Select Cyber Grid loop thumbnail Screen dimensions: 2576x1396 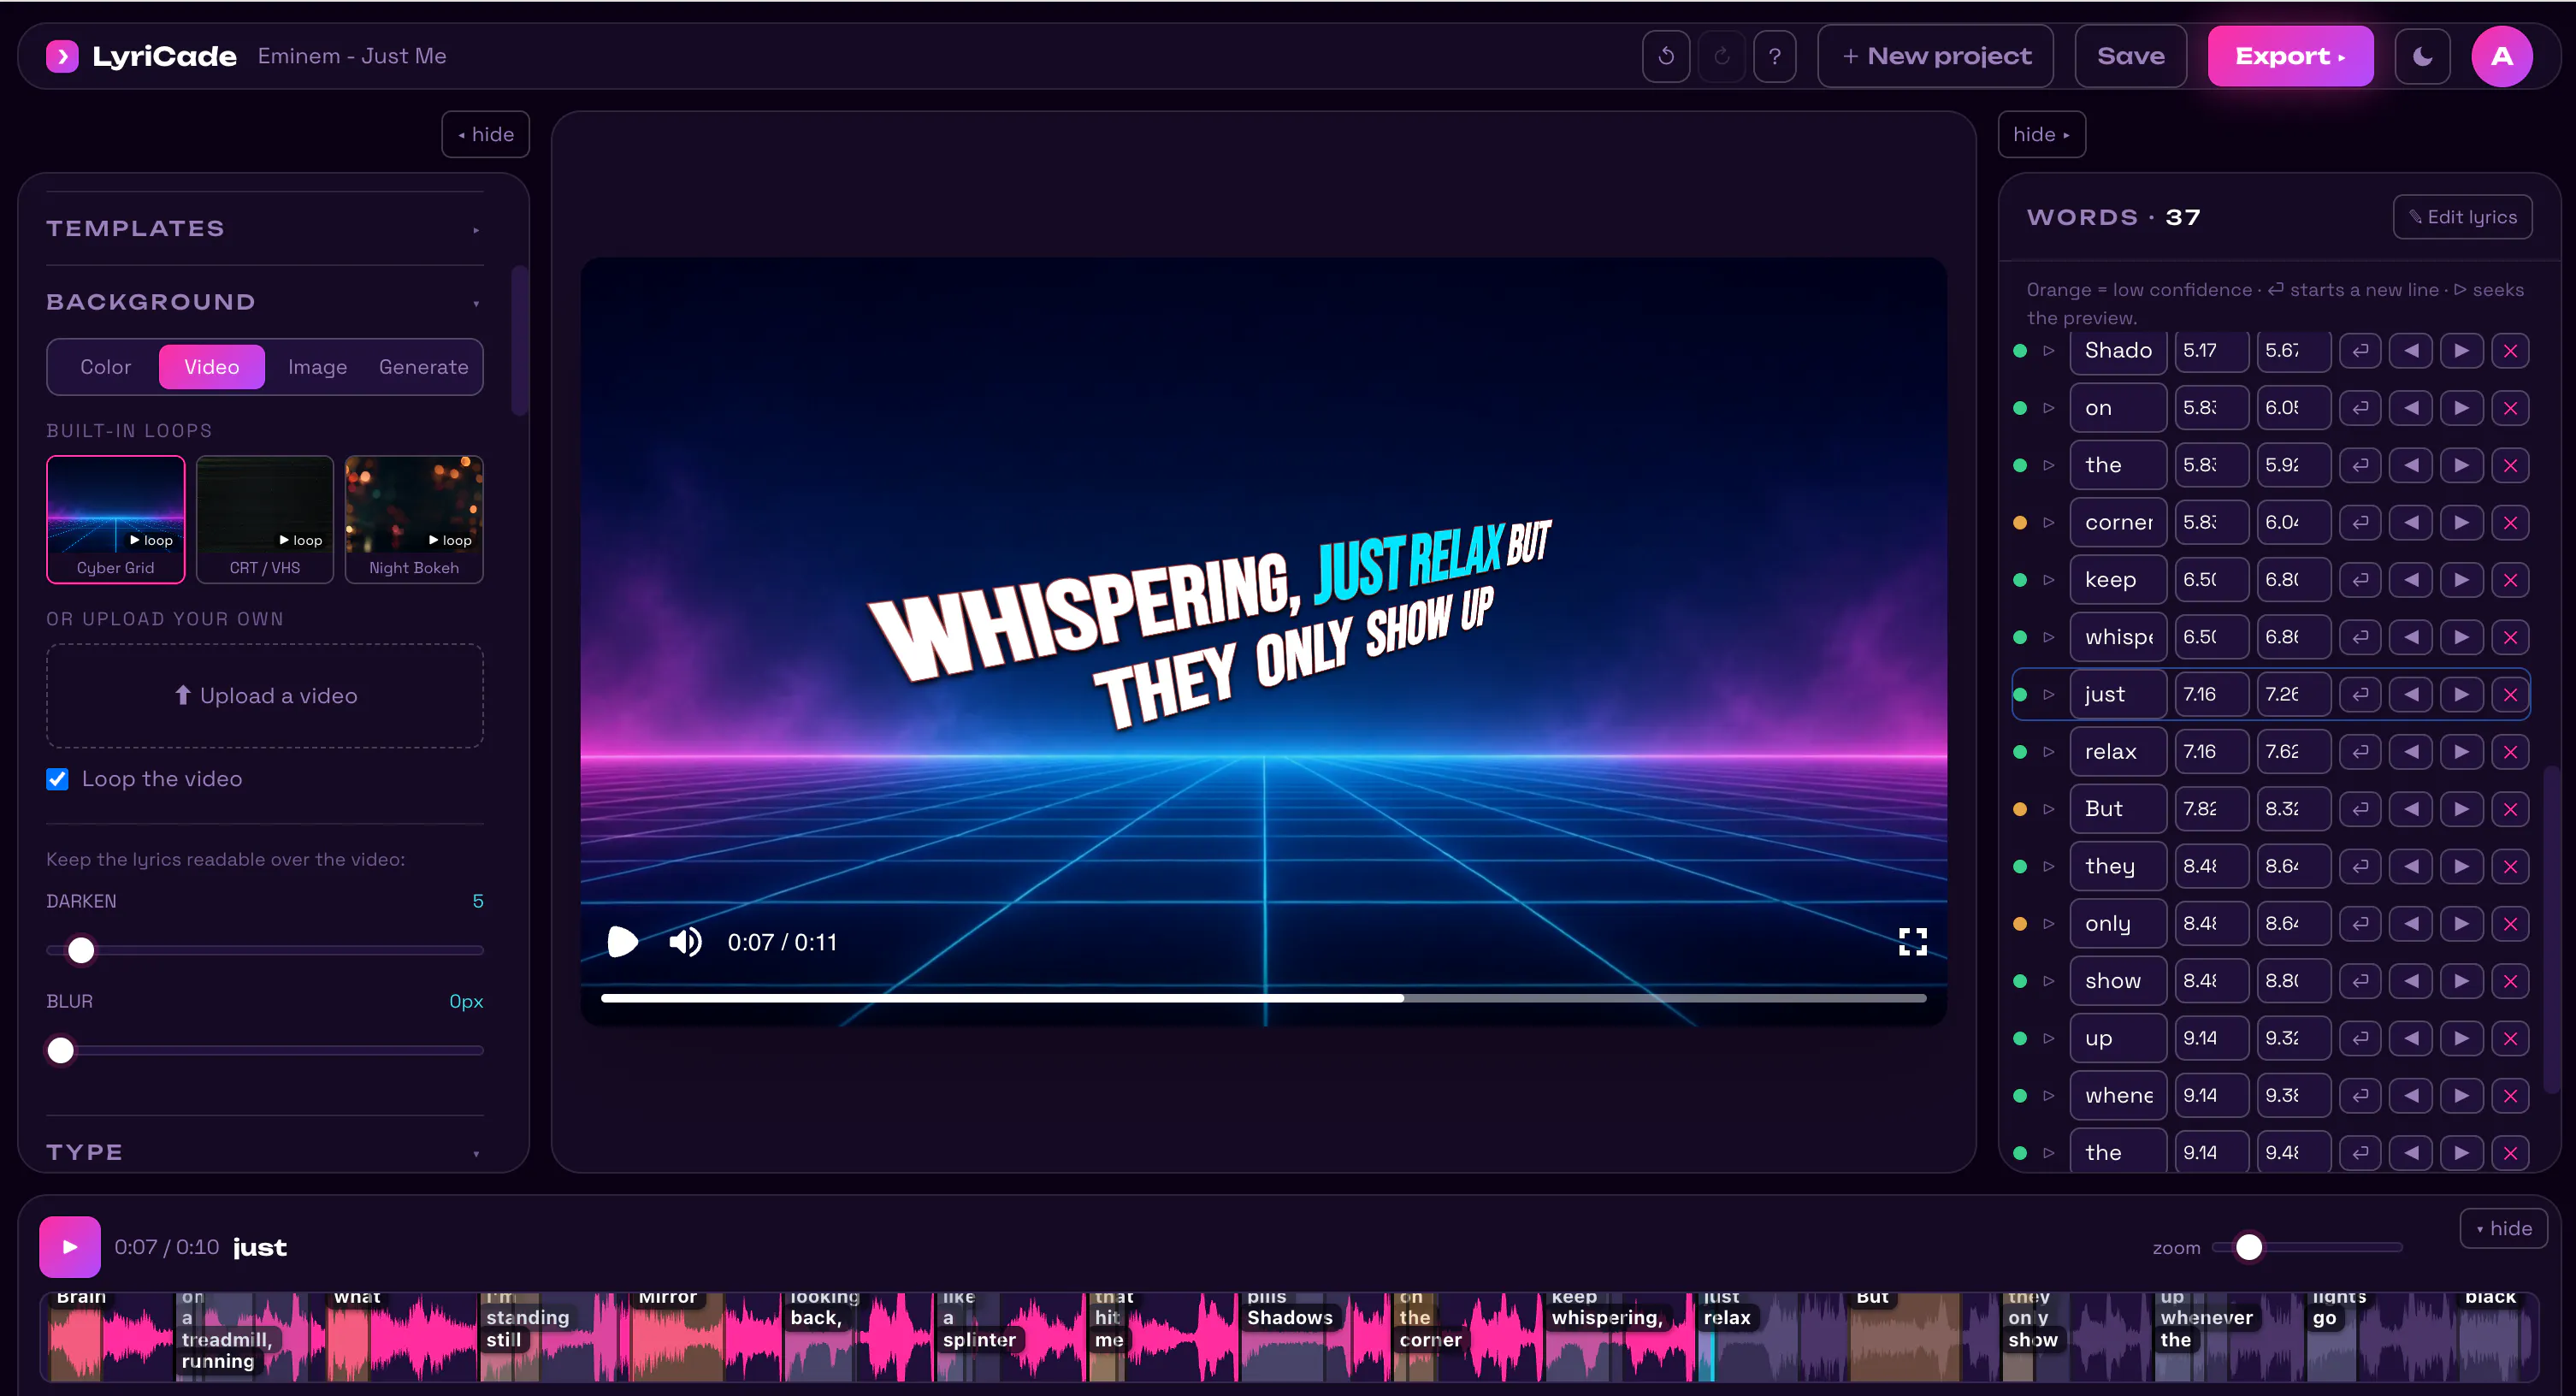pyautogui.click(x=115, y=519)
